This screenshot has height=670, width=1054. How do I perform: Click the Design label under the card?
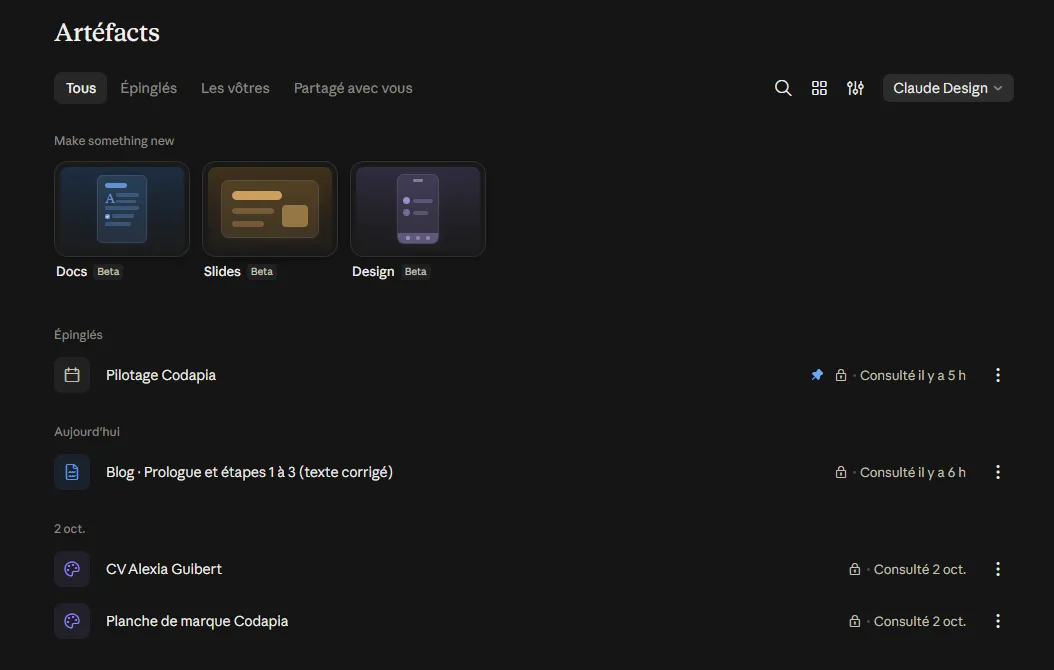(373, 271)
